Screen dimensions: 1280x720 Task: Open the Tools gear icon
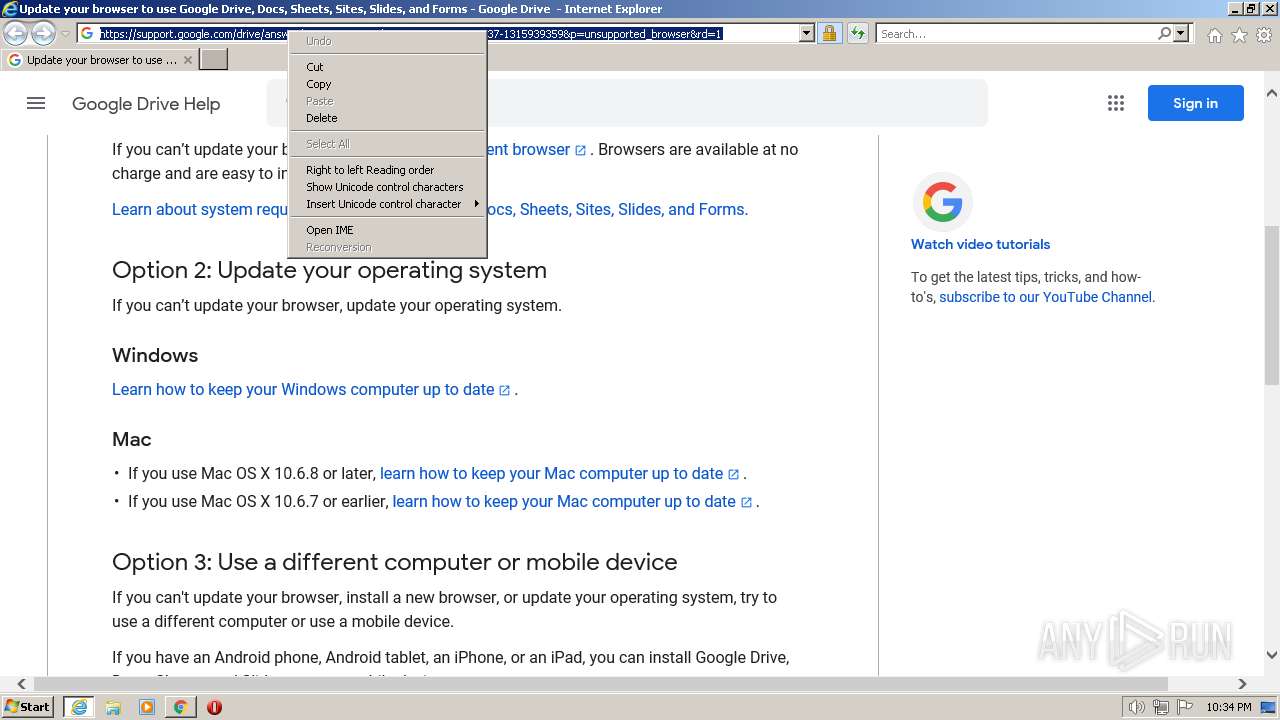1264,35
